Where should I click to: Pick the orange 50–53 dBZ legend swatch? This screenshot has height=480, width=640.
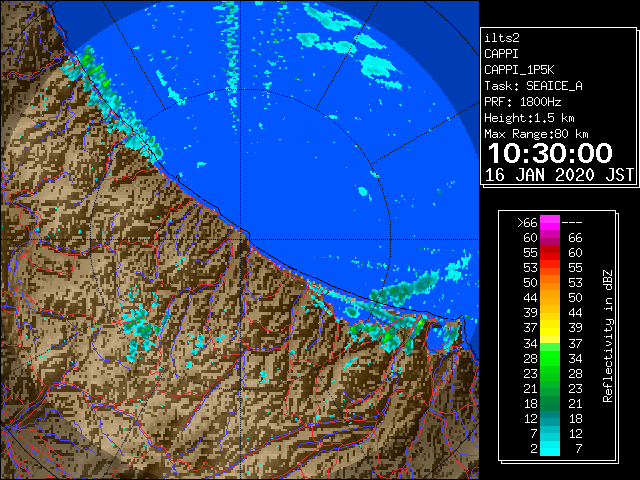click(550, 282)
